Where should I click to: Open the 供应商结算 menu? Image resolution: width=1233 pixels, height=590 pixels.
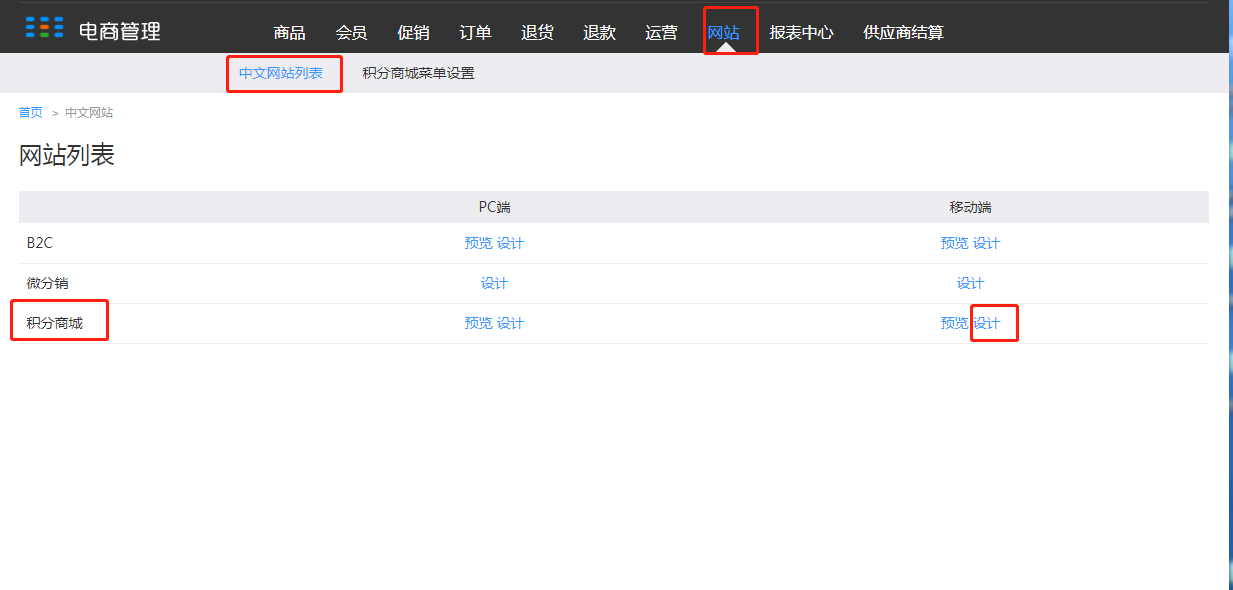(903, 32)
